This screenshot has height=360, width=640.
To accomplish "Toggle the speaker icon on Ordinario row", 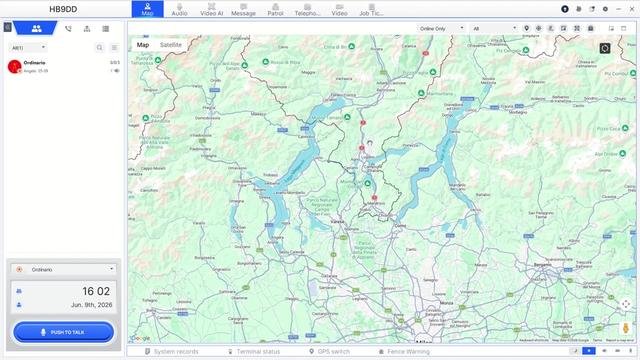I will (117, 71).
